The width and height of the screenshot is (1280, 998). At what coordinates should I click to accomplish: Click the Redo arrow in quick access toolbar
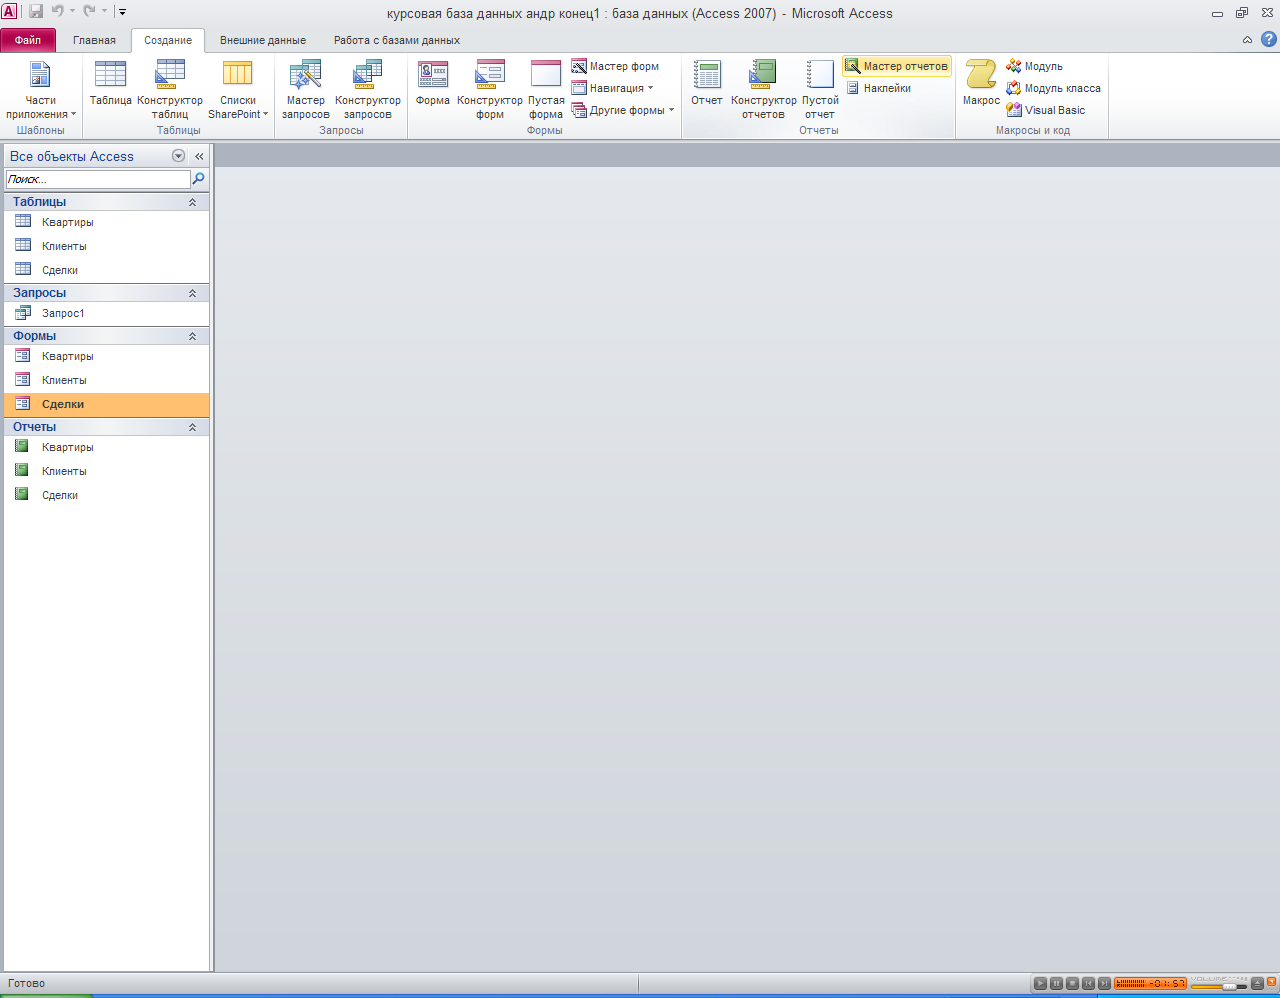(x=90, y=12)
